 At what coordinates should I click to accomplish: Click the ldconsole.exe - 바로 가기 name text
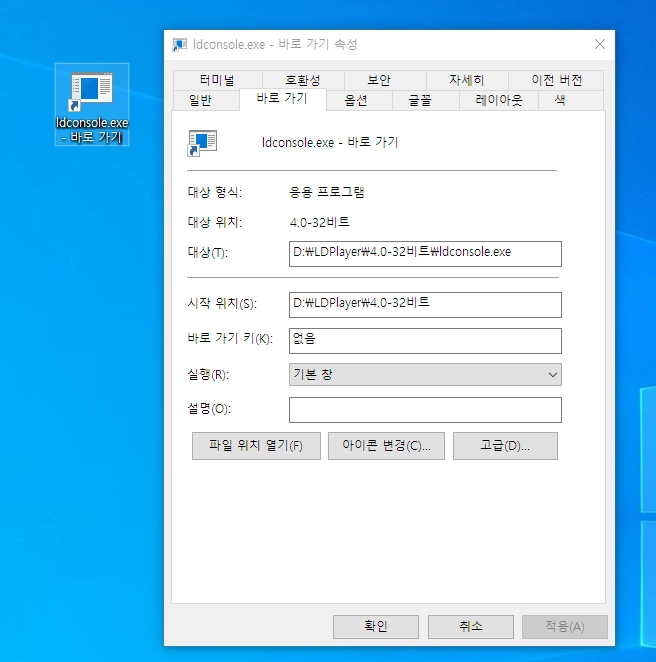tap(330, 142)
